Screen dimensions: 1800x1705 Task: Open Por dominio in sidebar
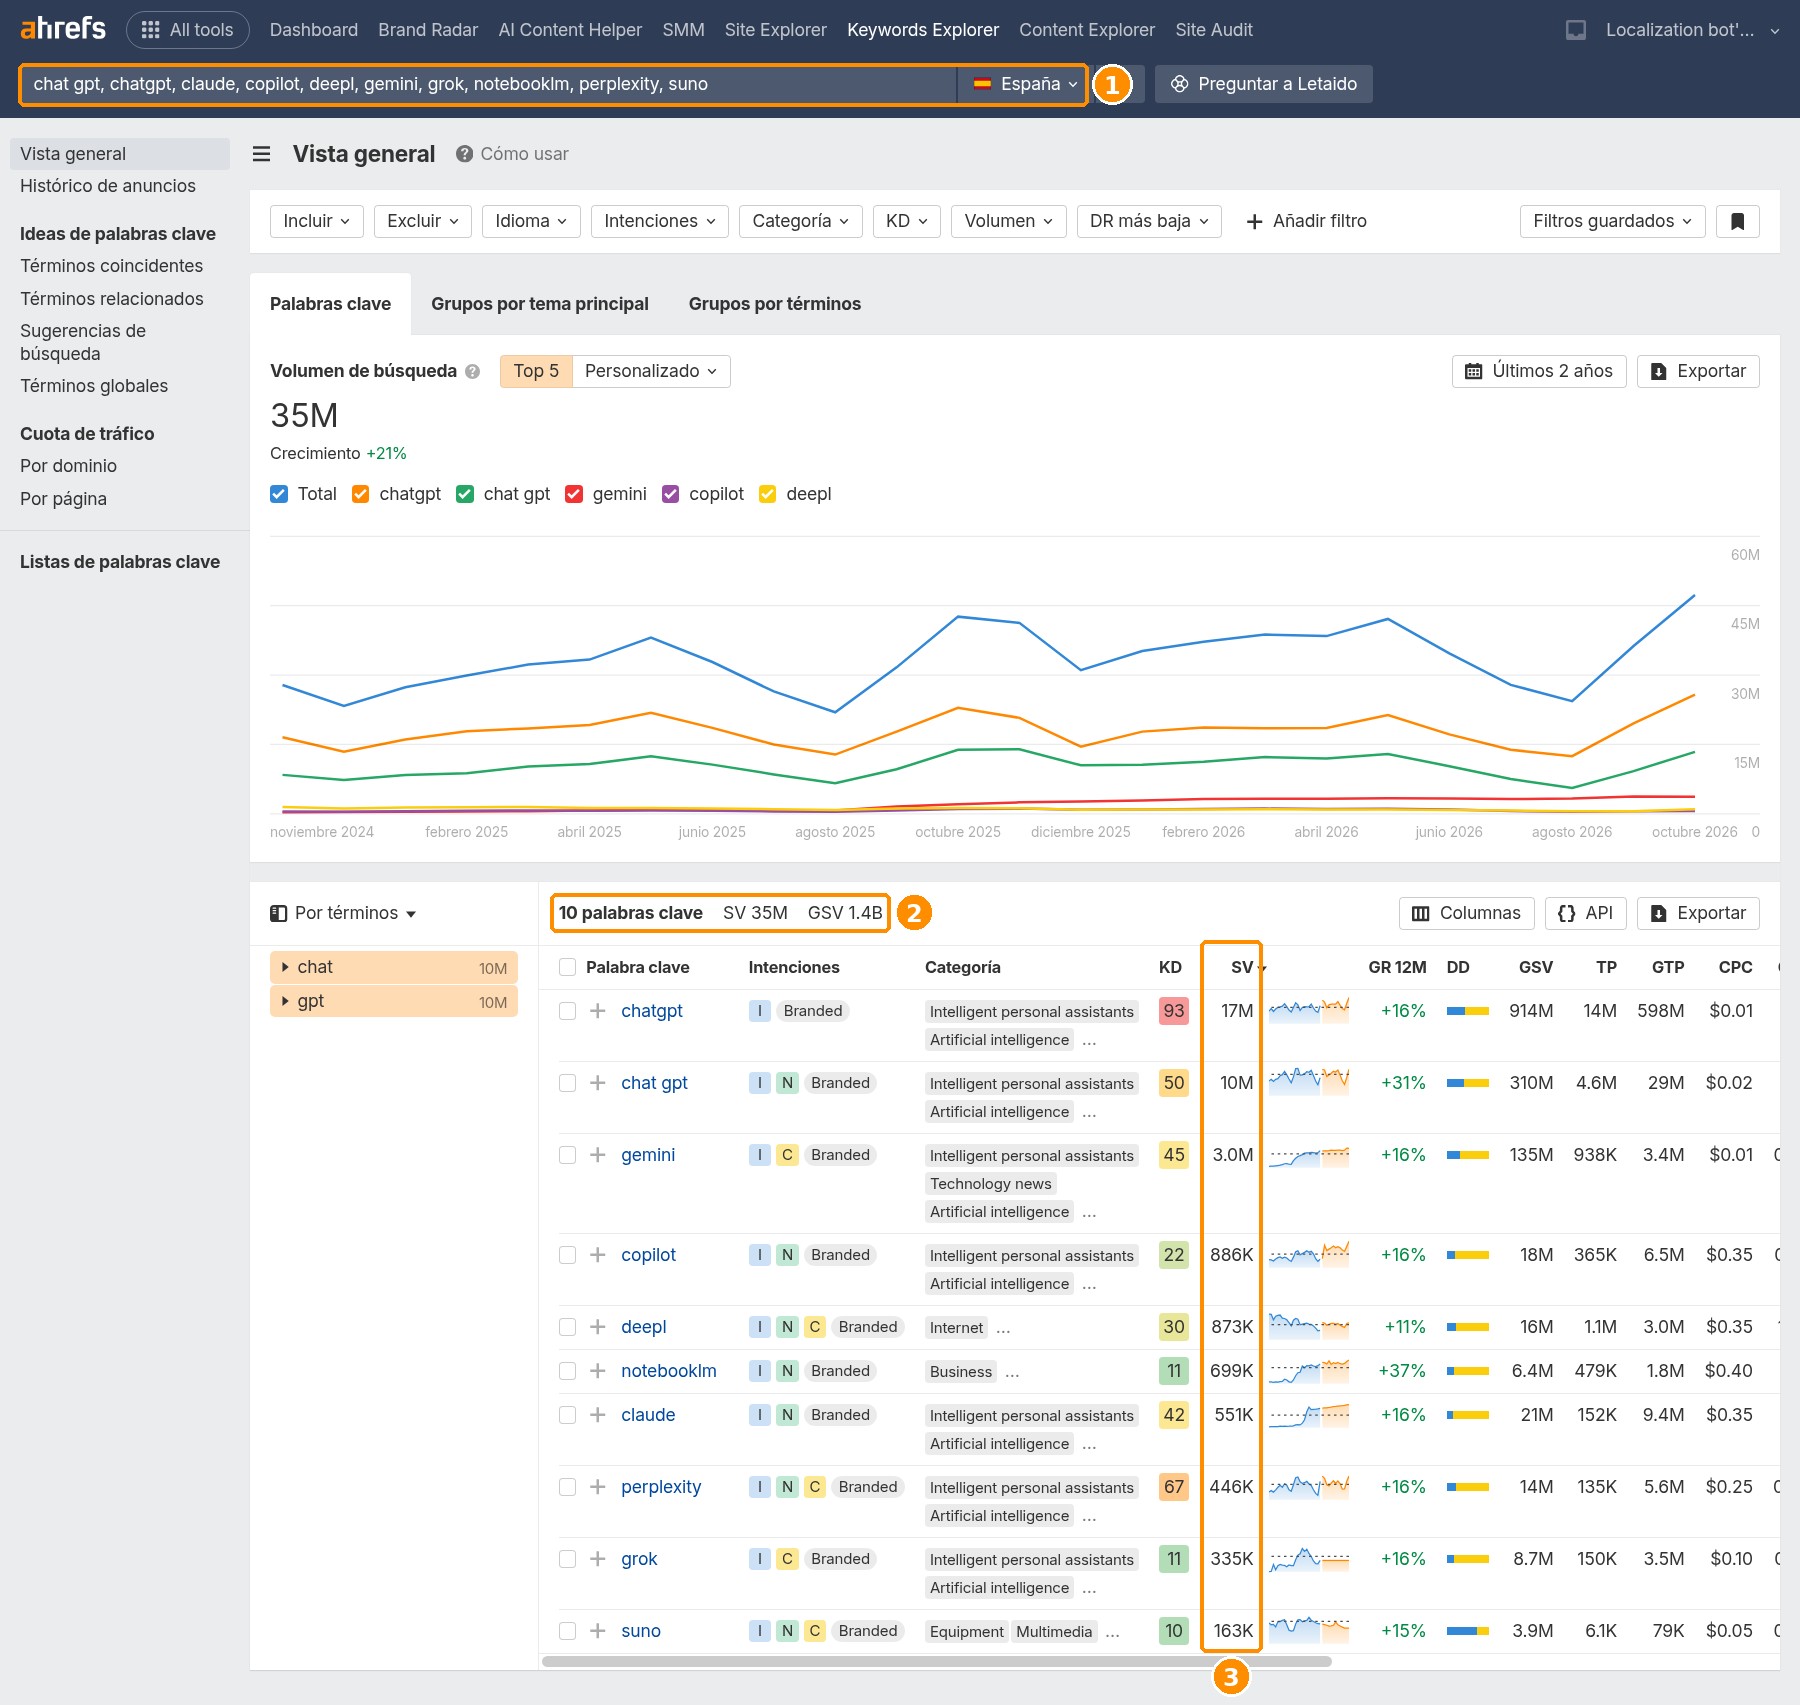69,466
